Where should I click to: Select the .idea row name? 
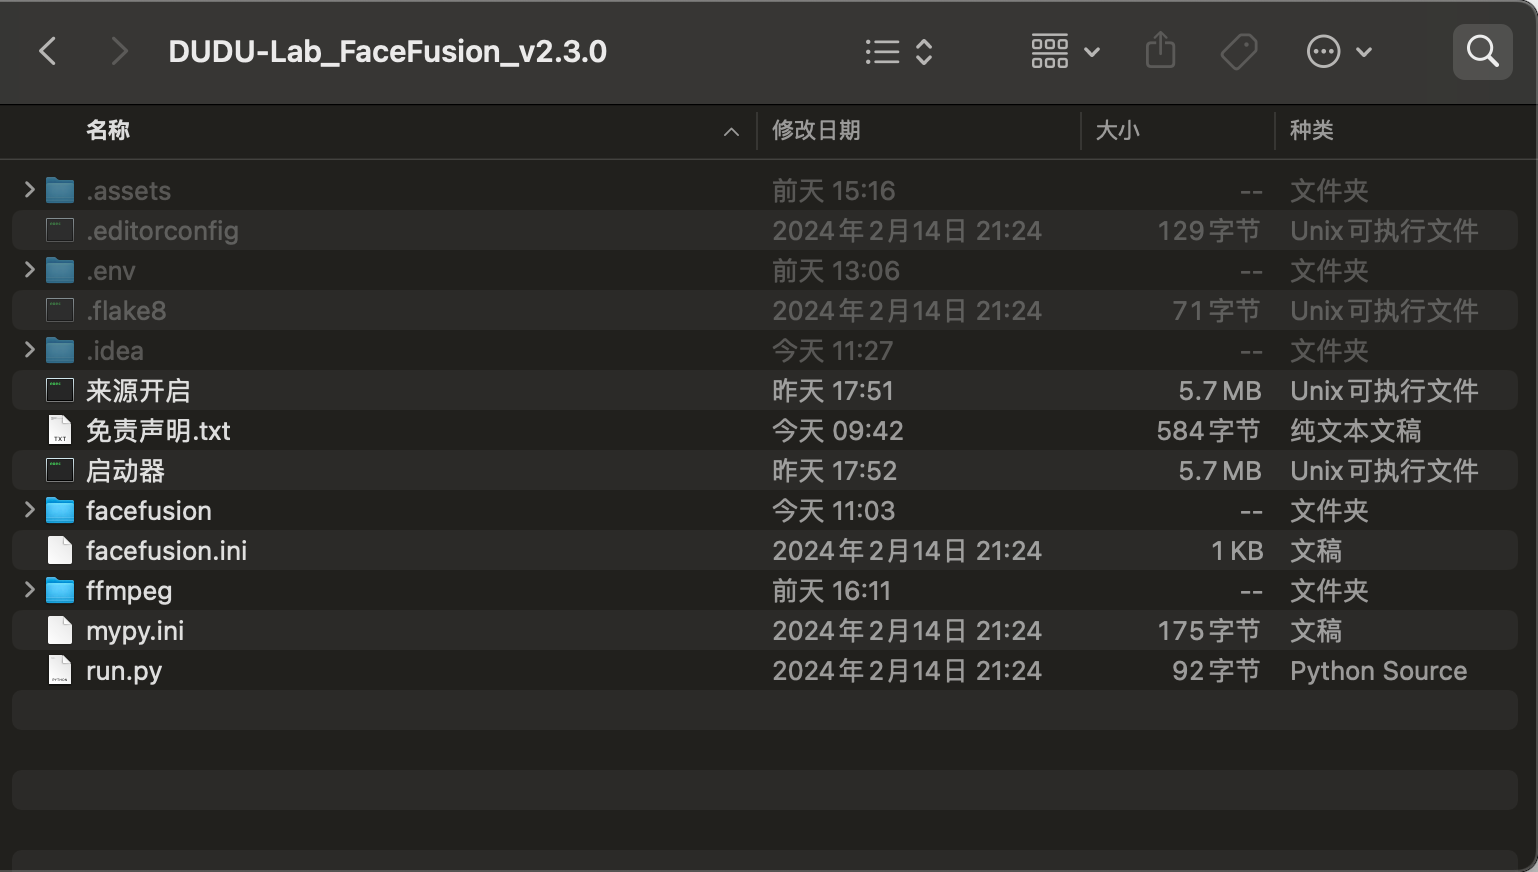[114, 351]
